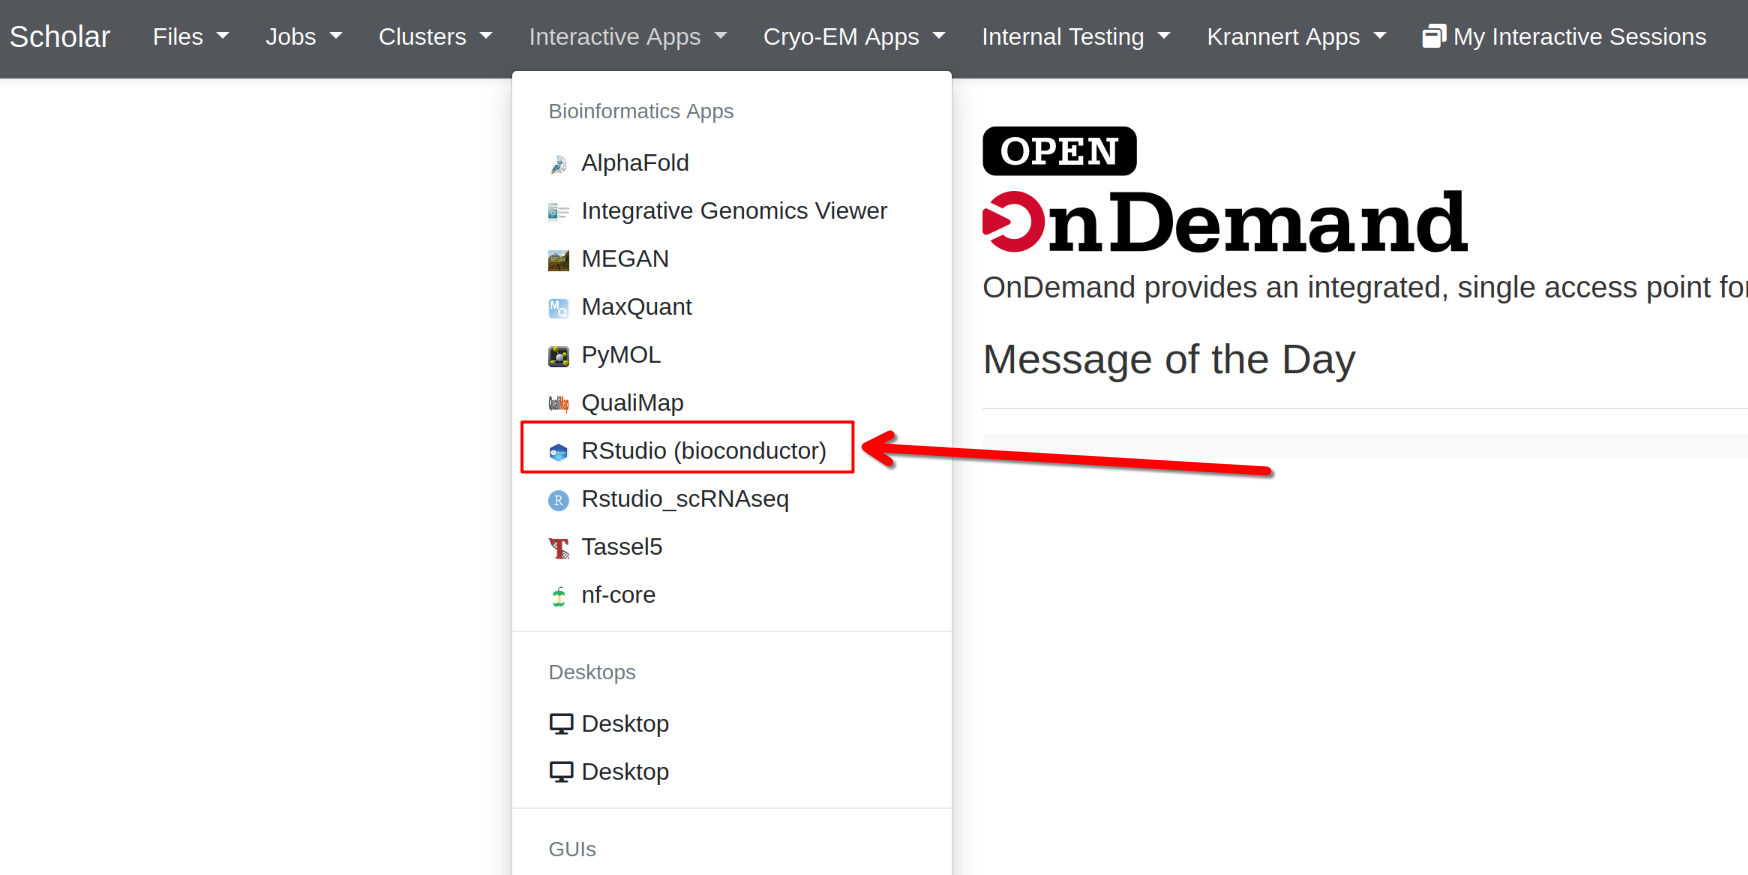This screenshot has height=875, width=1748.
Task: Launch Integrative Genomics Viewer
Action: tap(732, 211)
